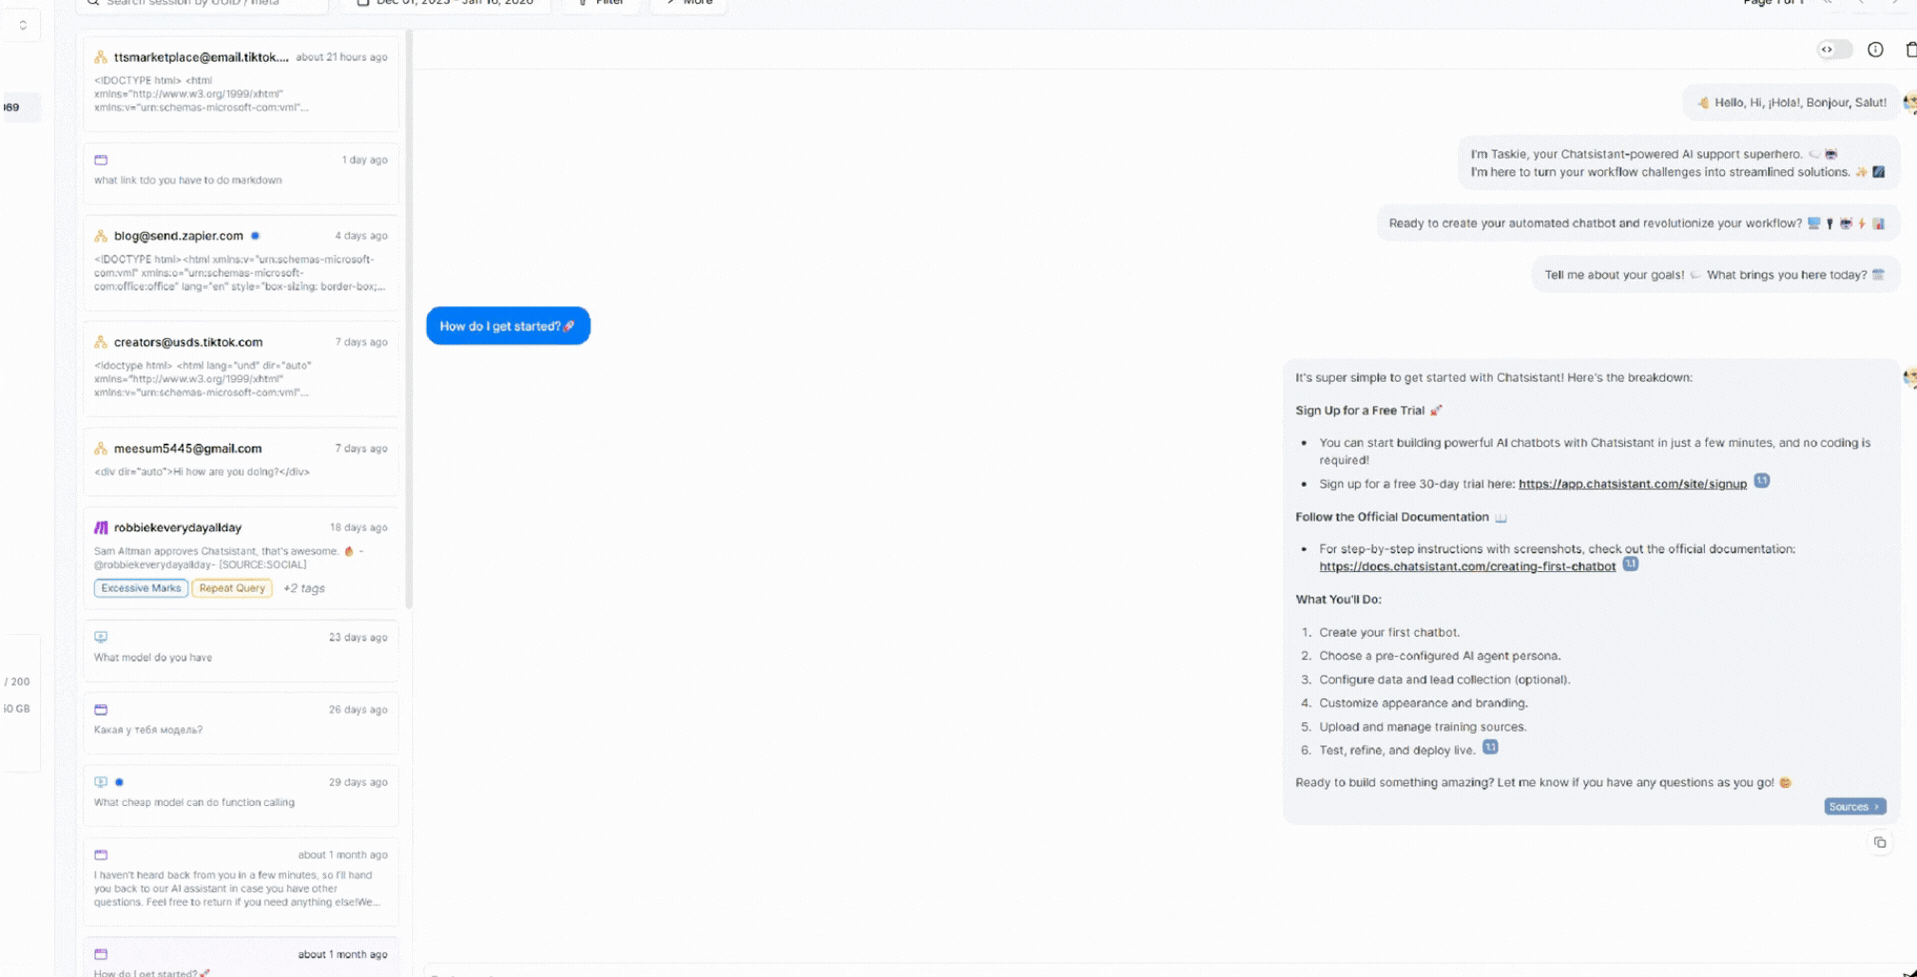The image size is (1917, 977).
Task: Copy the answer with the copy icon
Action: (x=1880, y=843)
